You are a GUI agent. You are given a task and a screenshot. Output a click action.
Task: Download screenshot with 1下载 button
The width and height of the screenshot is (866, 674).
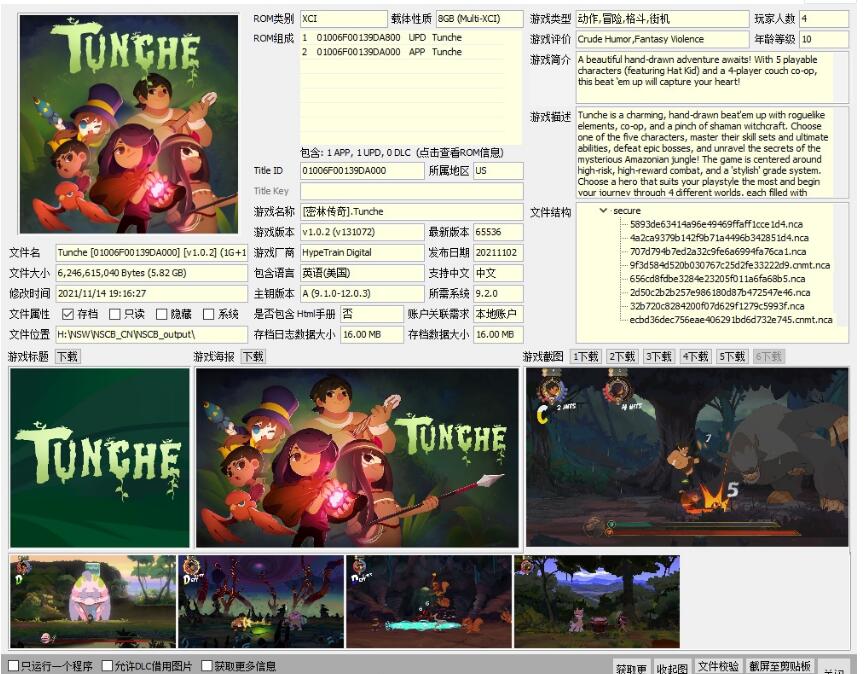pyautogui.click(x=585, y=357)
